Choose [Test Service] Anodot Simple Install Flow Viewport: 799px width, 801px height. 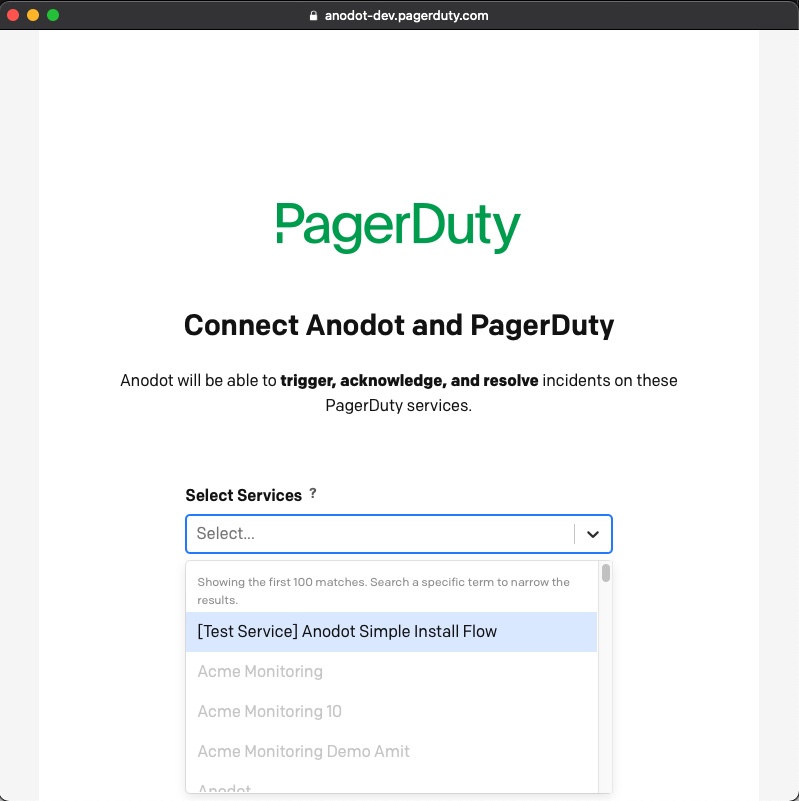click(391, 631)
